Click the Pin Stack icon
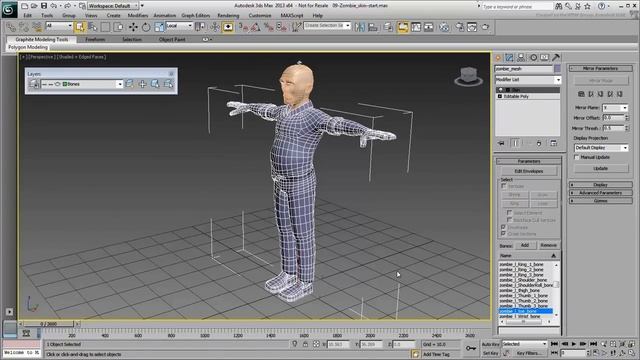 [x=501, y=143]
